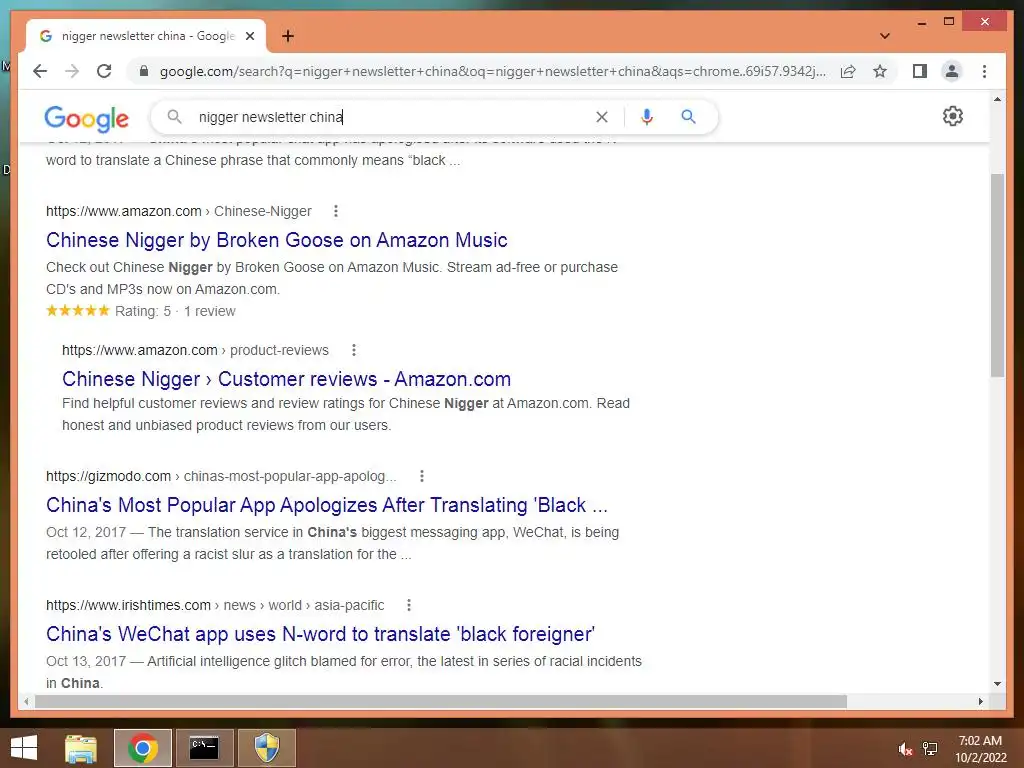Open the Chrome side panel

[x=920, y=71]
